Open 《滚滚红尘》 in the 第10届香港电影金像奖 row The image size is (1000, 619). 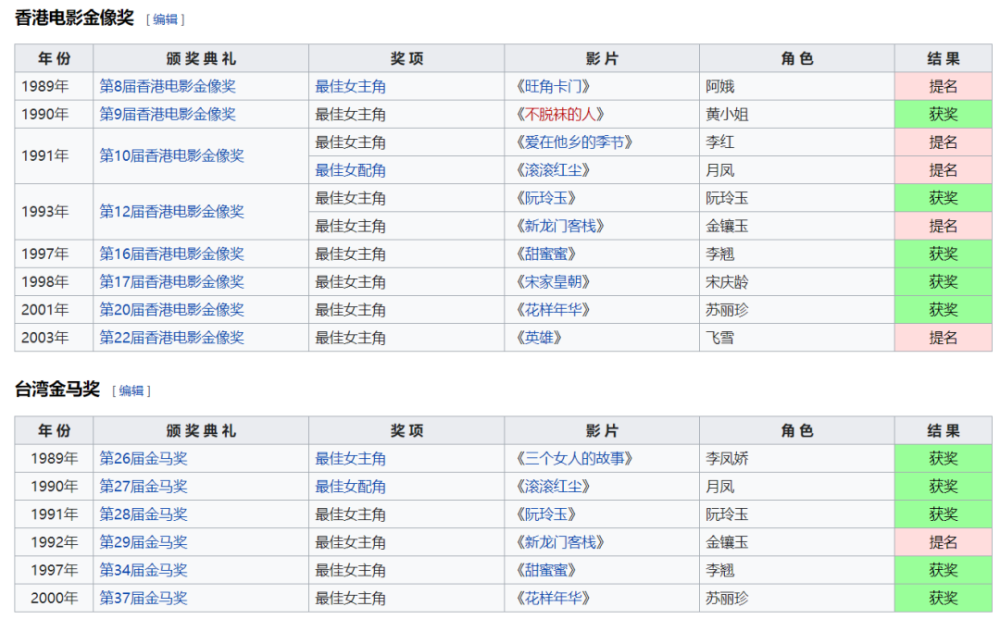pyautogui.click(x=553, y=170)
